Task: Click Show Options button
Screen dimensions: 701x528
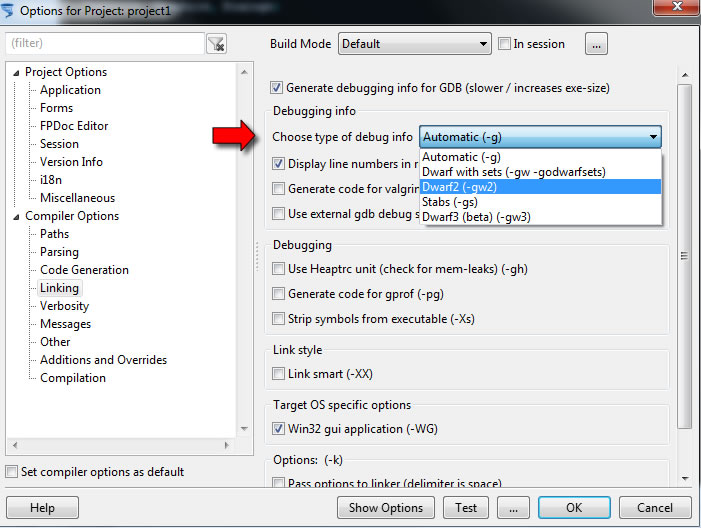Action: click(x=386, y=507)
